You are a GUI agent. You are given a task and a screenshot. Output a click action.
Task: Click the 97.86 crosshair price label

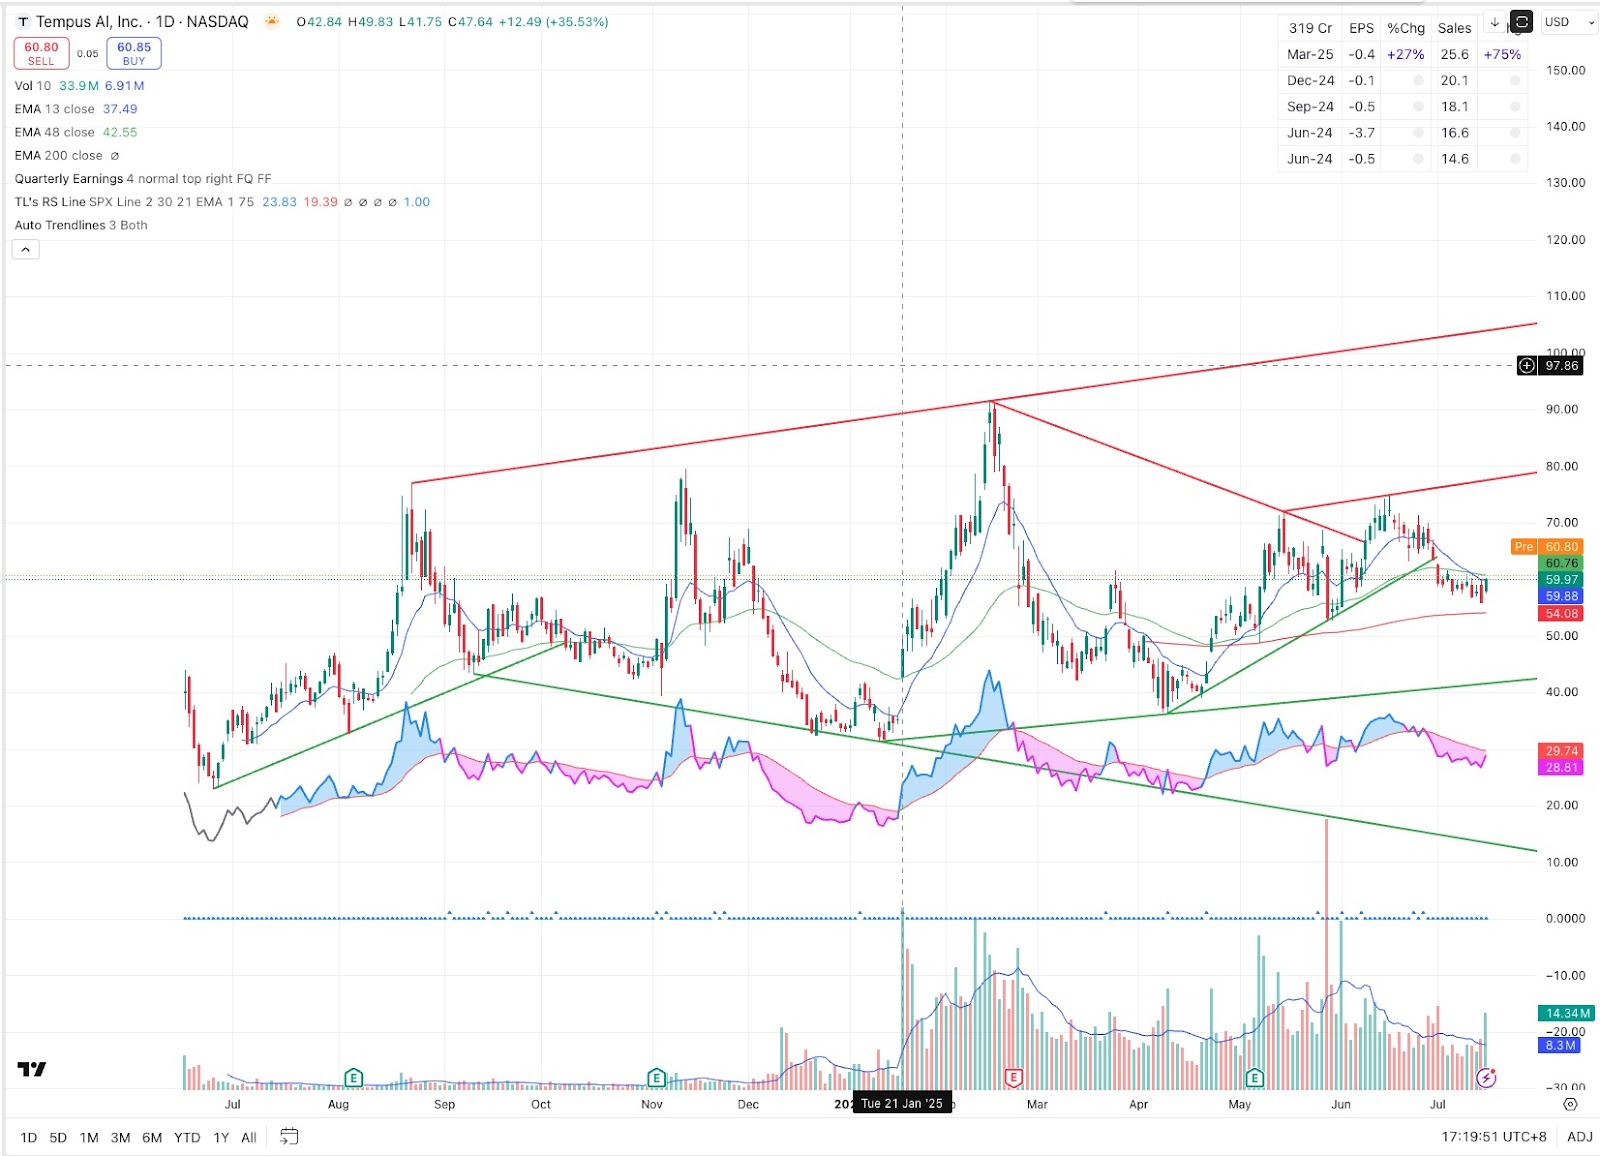click(x=1560, y=366)
